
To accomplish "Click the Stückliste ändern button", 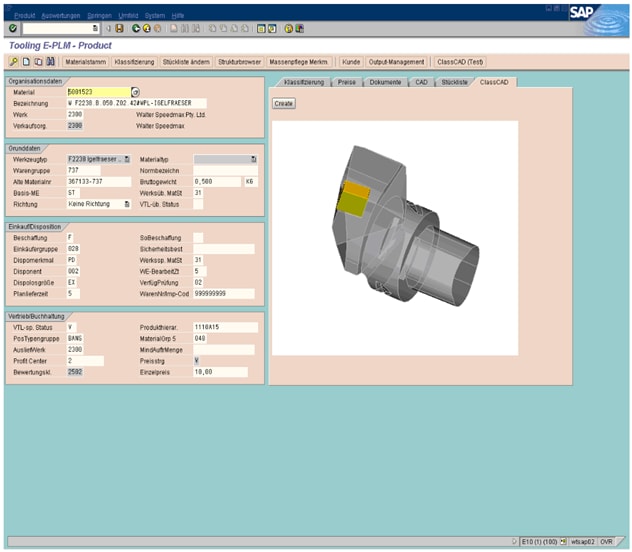I will [186, 62].
